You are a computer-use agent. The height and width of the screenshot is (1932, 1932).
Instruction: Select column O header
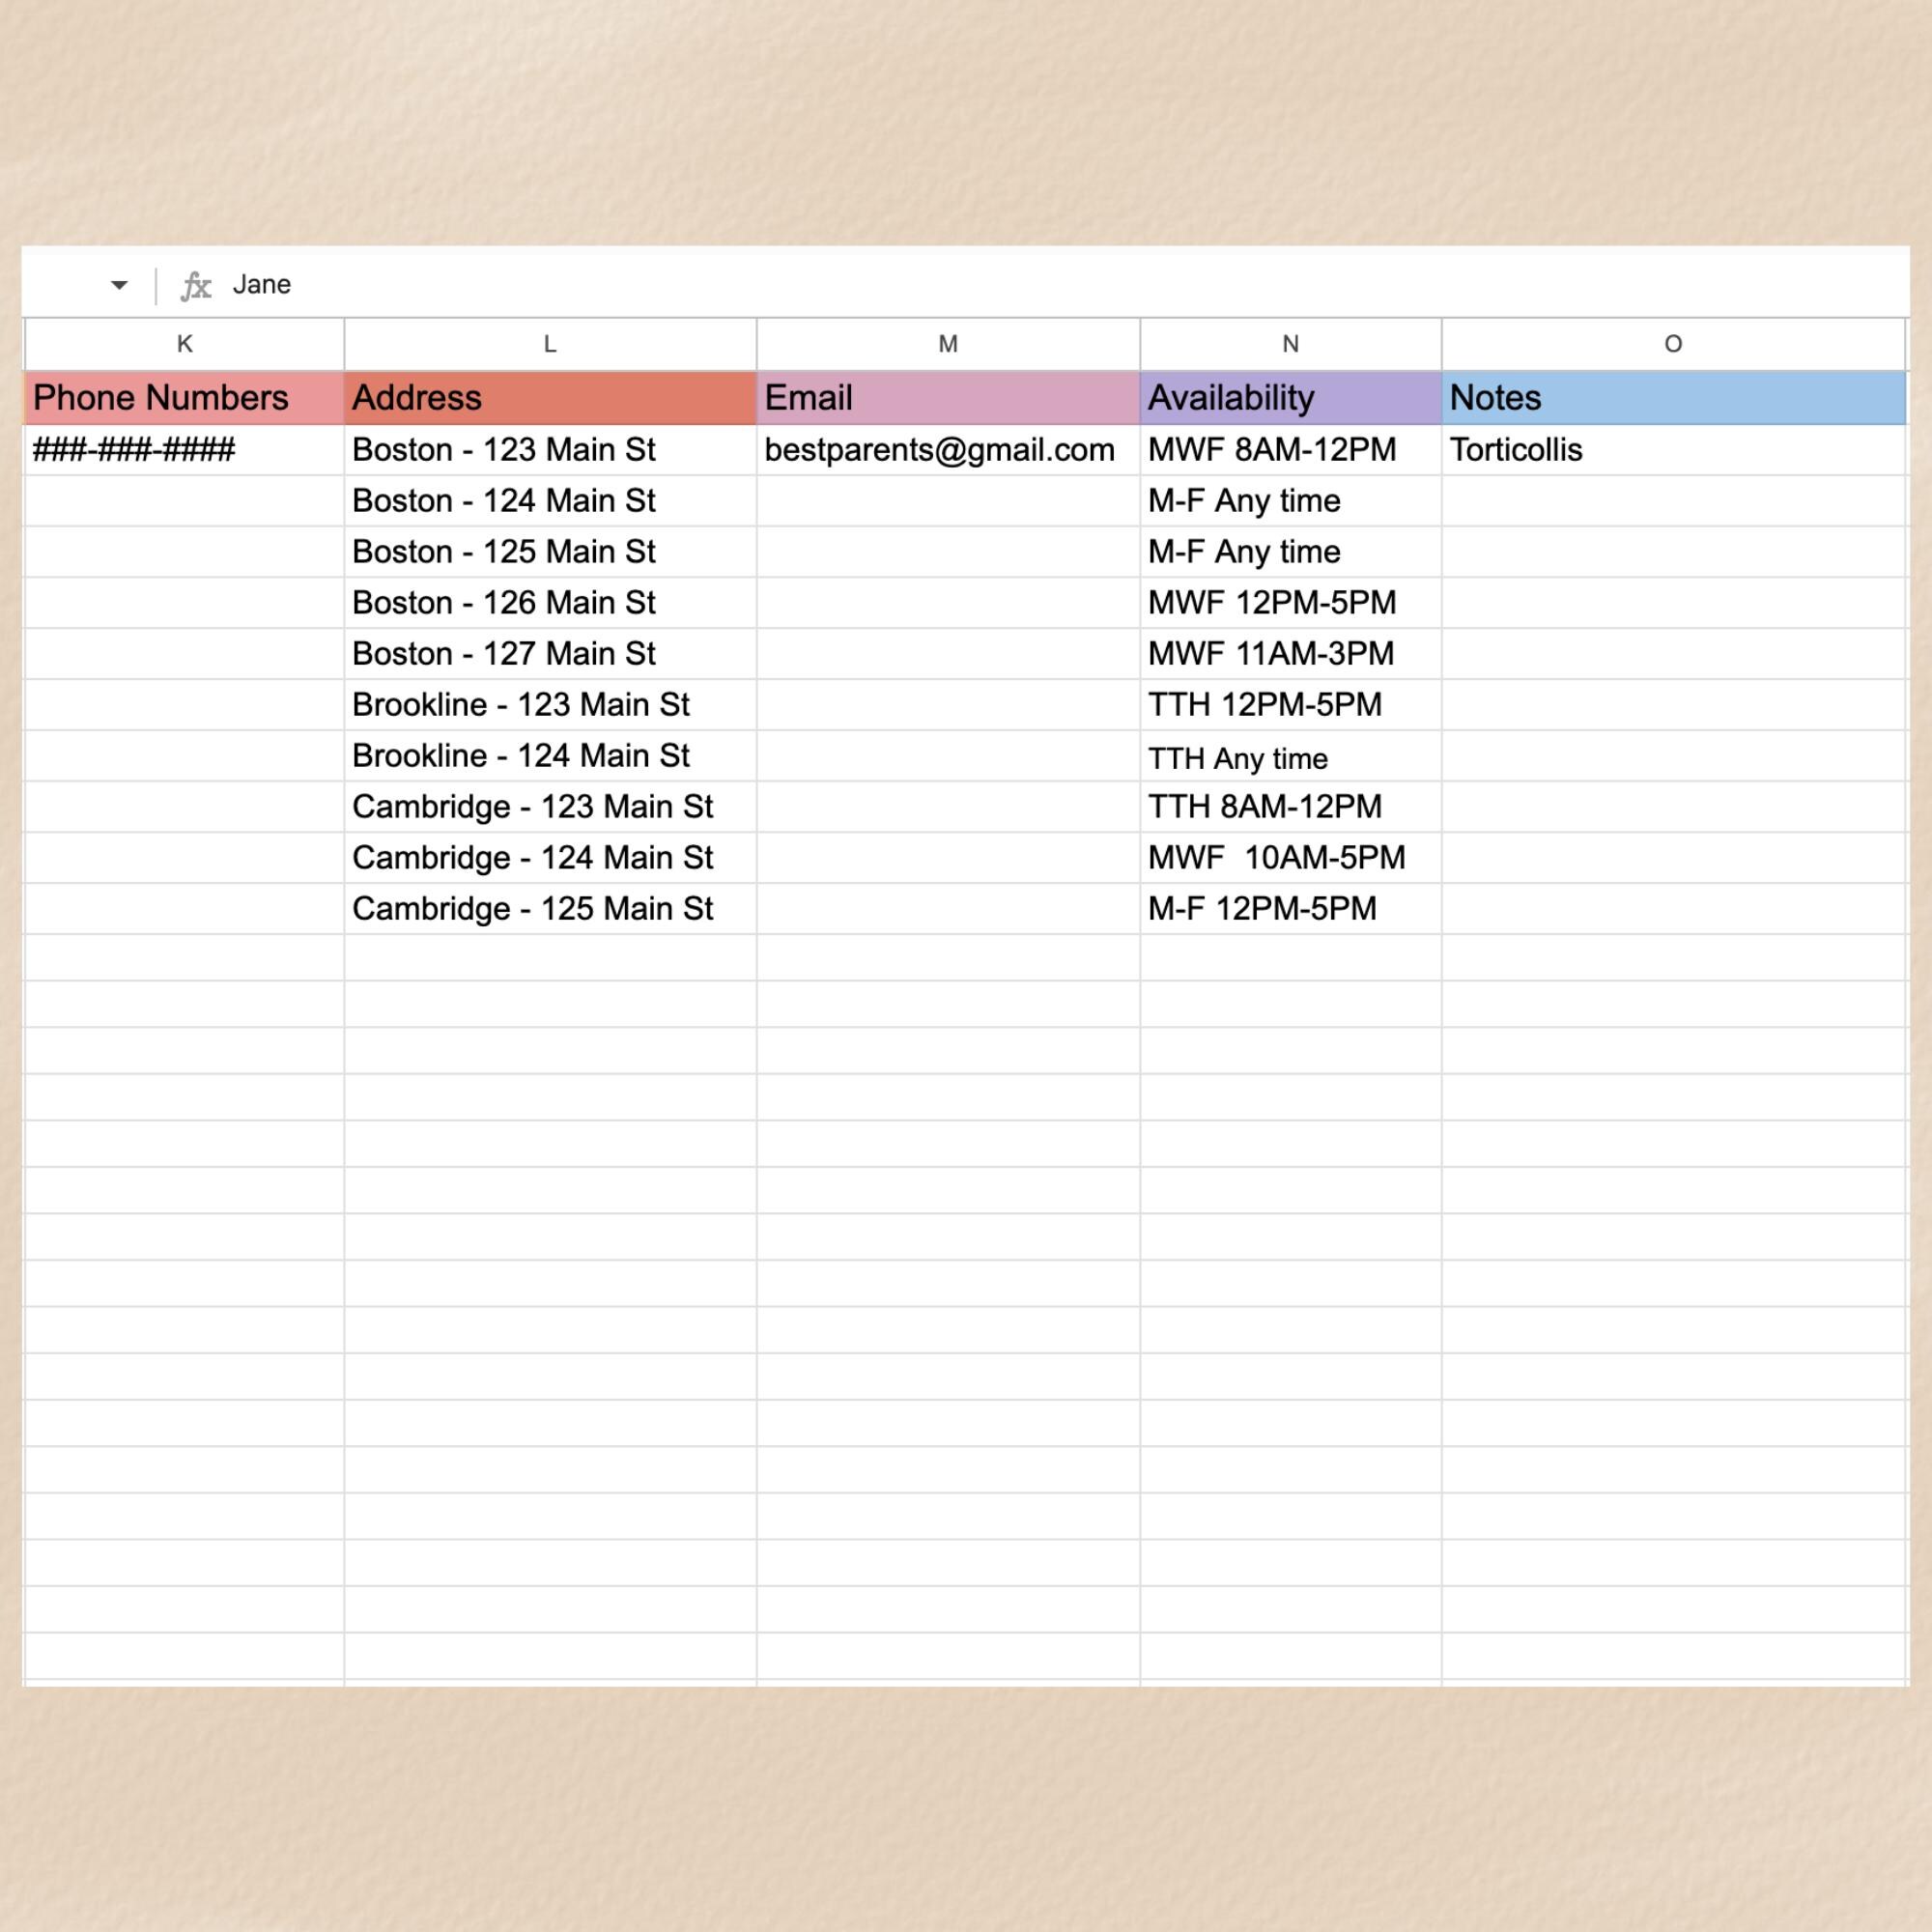(1674, 343)
